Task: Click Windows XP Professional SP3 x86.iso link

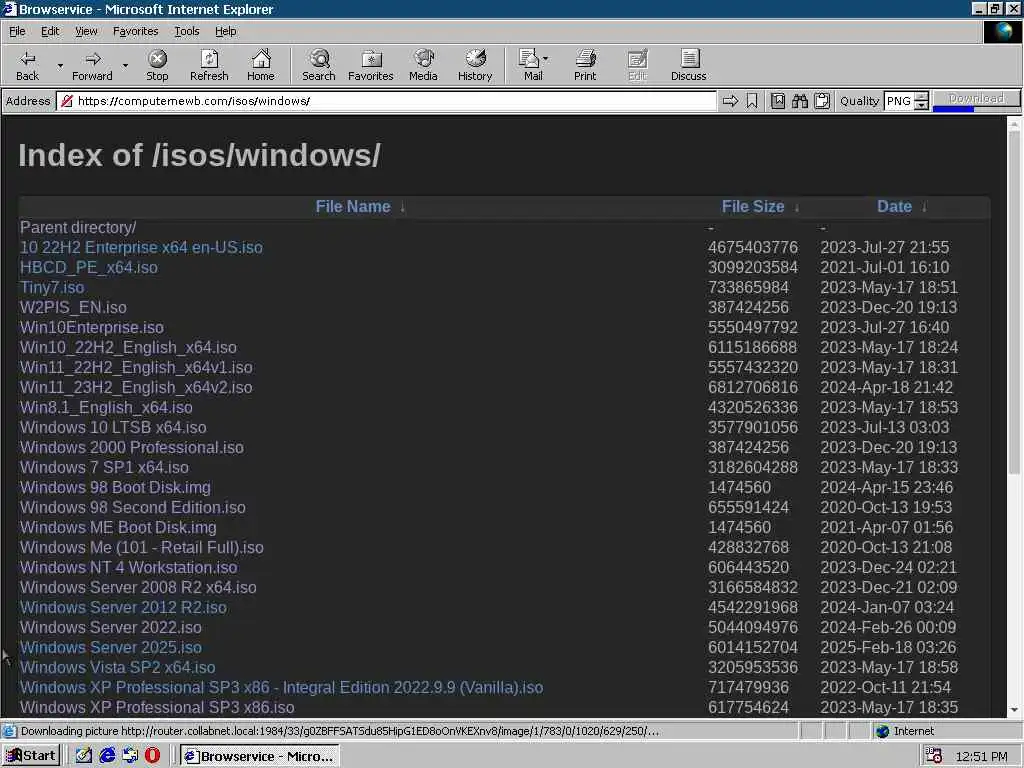Action: 157,707
